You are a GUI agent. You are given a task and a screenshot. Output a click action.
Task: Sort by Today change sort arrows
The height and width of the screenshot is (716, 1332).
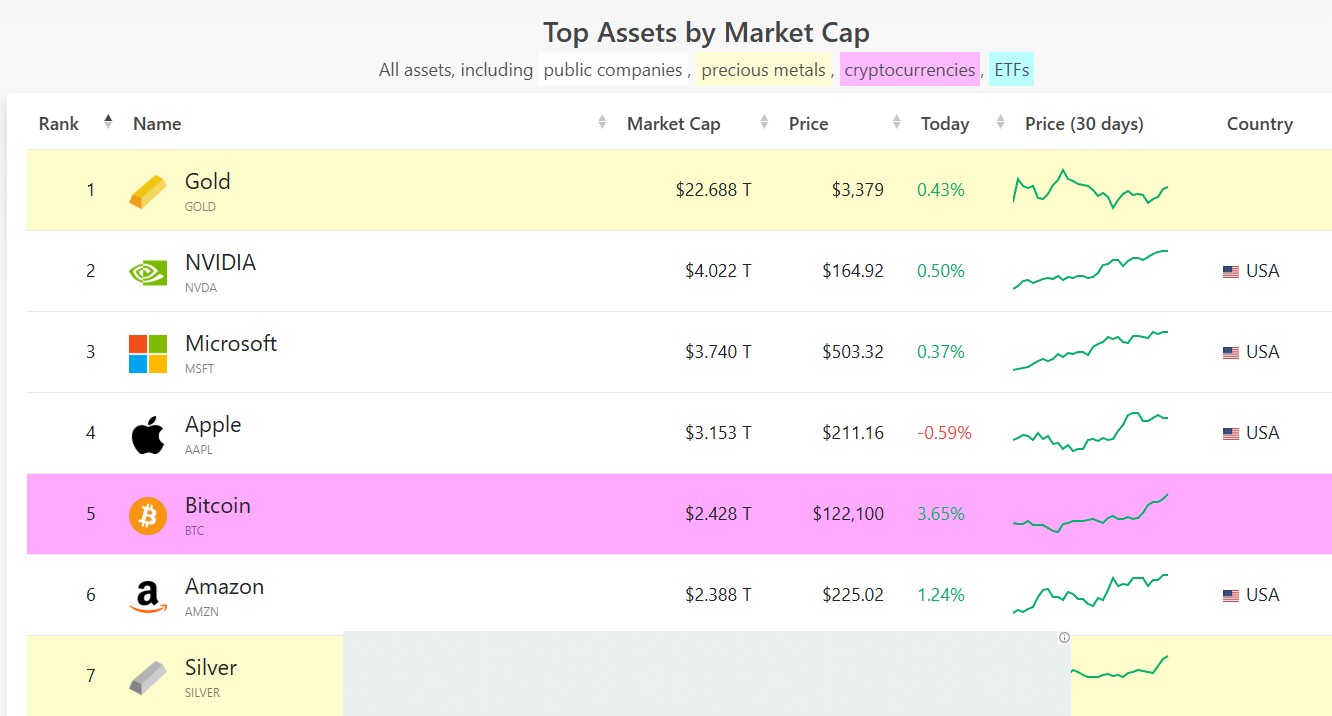[1000, 122]
